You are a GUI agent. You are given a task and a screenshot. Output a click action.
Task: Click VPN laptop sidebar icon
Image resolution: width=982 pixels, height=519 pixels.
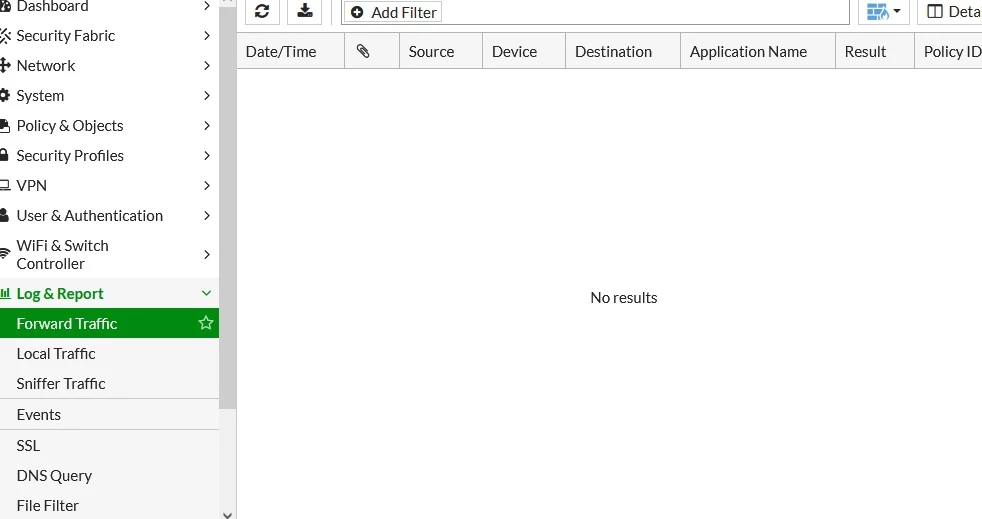pyautogui.click(x=5, y=186)
